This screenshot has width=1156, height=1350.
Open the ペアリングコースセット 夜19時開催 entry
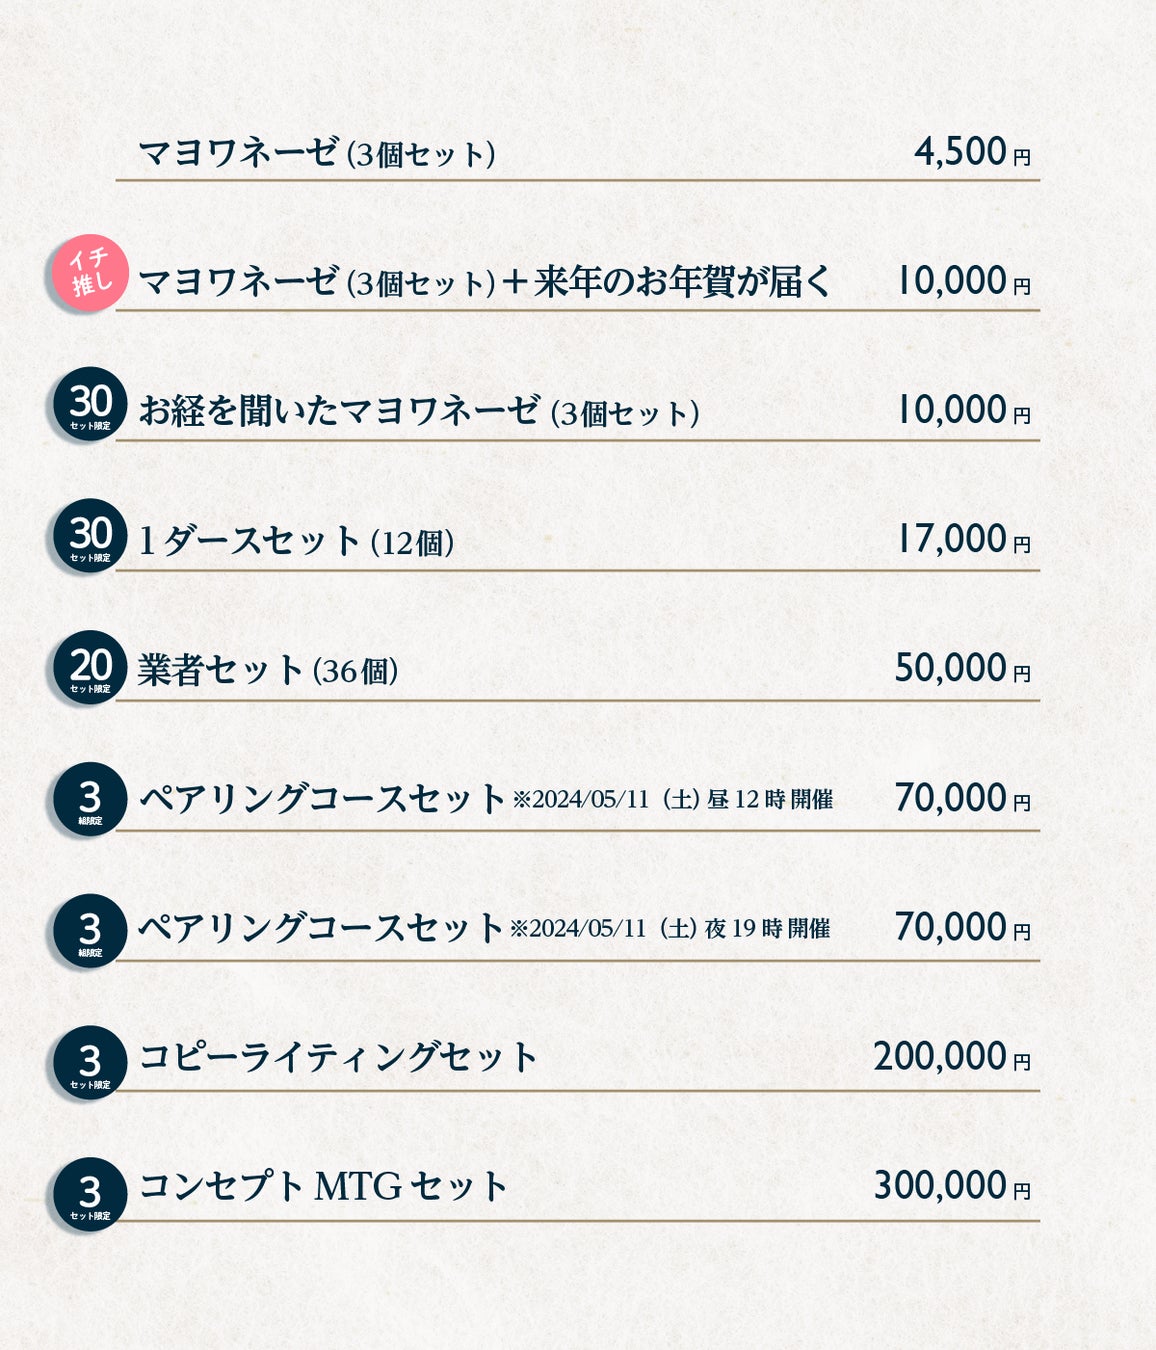pyautogui.click(x=483, y=928)
